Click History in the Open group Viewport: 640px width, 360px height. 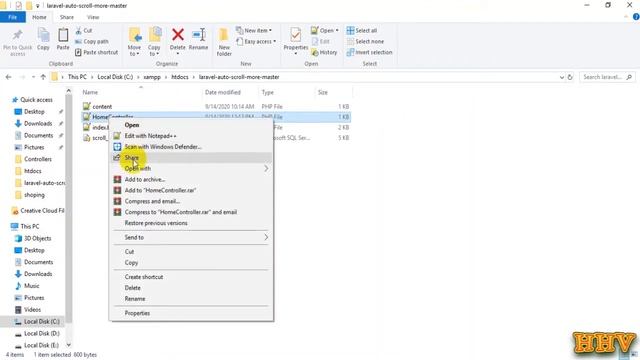(x=324, y=52)
